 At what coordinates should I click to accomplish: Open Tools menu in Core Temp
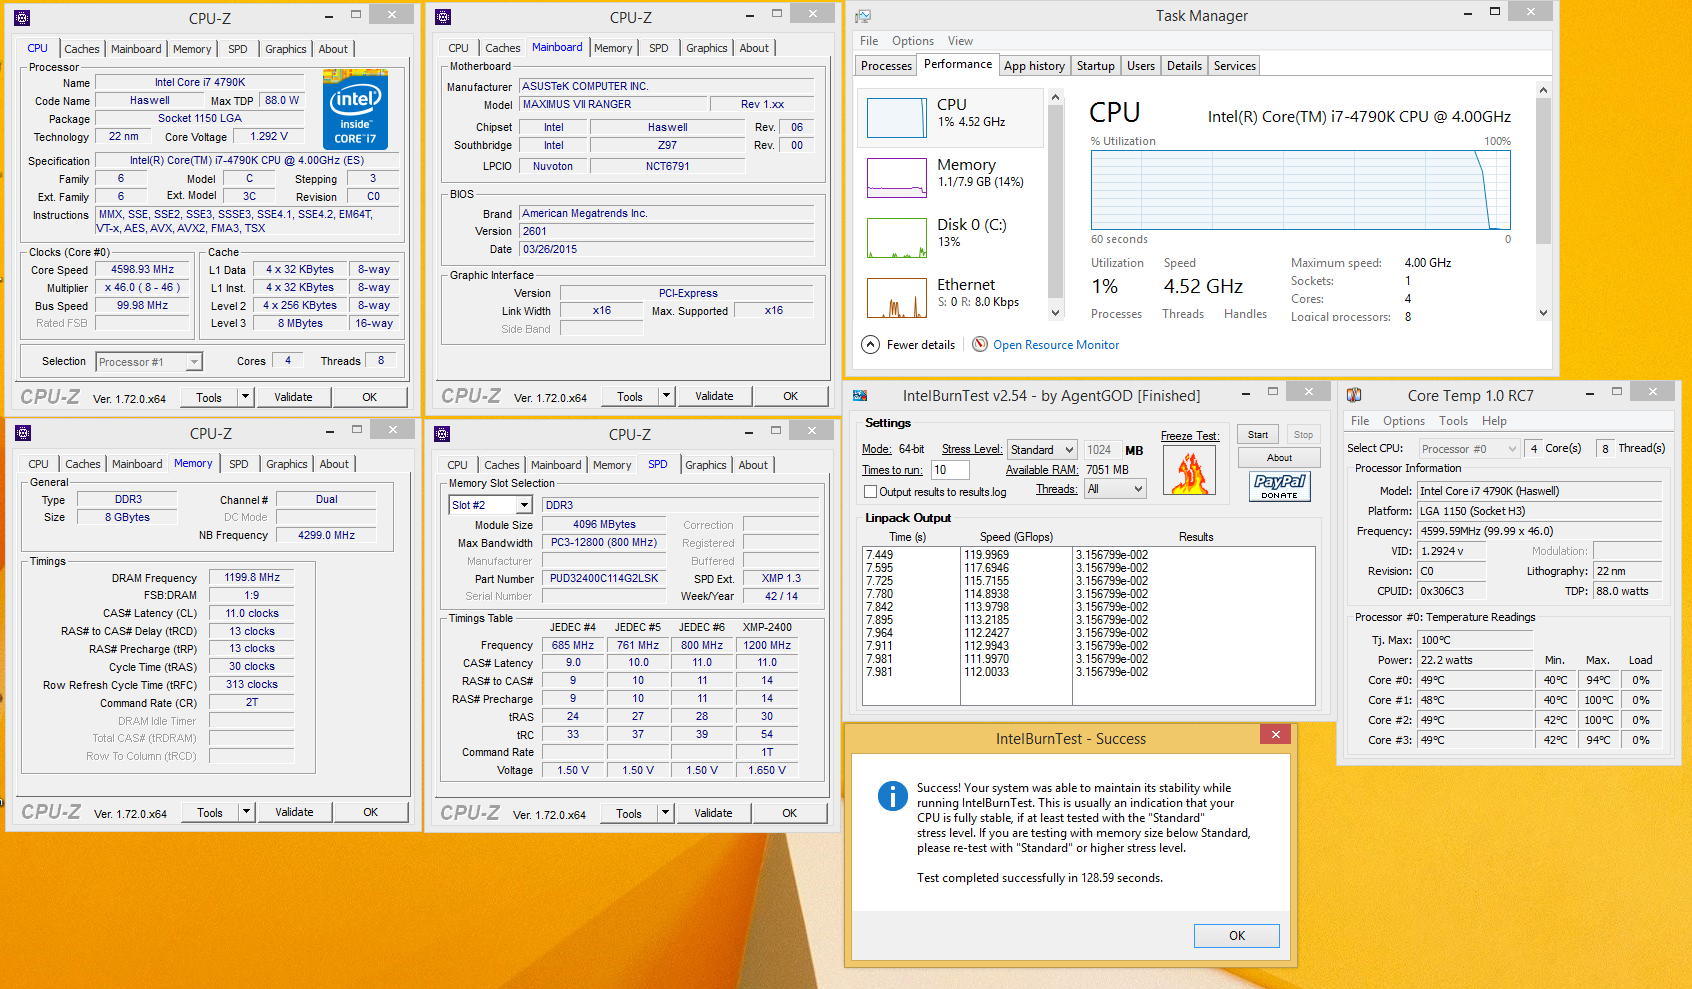(1453, 421)
